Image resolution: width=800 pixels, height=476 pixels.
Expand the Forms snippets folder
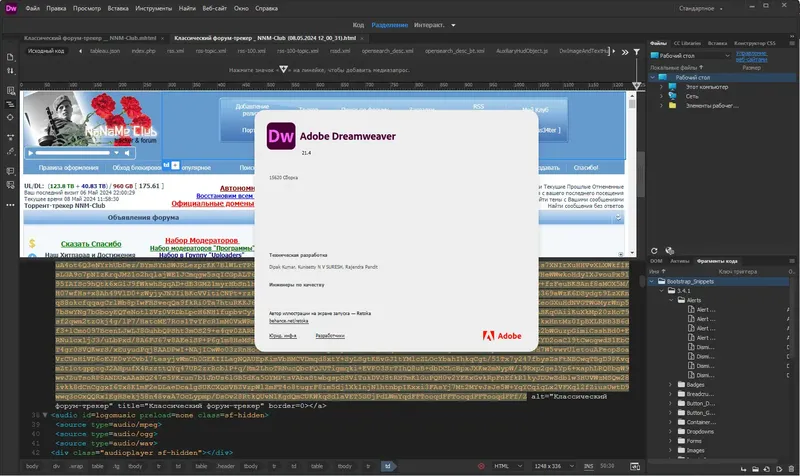[671, 441]
